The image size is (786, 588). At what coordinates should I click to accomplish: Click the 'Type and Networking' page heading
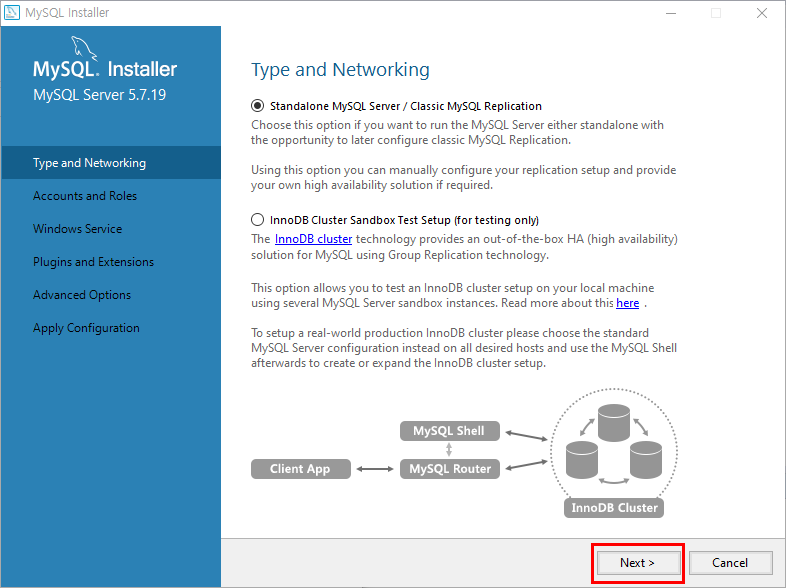click(340, 70)
